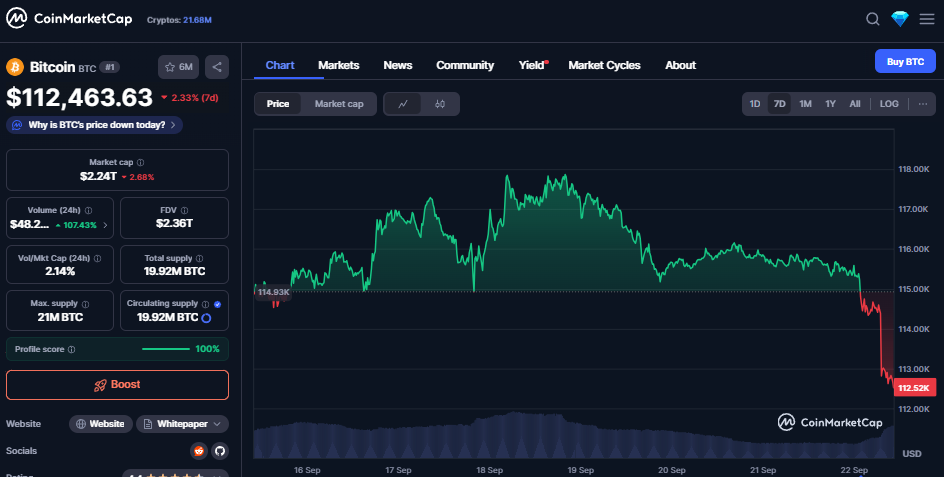
Task: Open the Chart tab
Action: coord(280,65)
